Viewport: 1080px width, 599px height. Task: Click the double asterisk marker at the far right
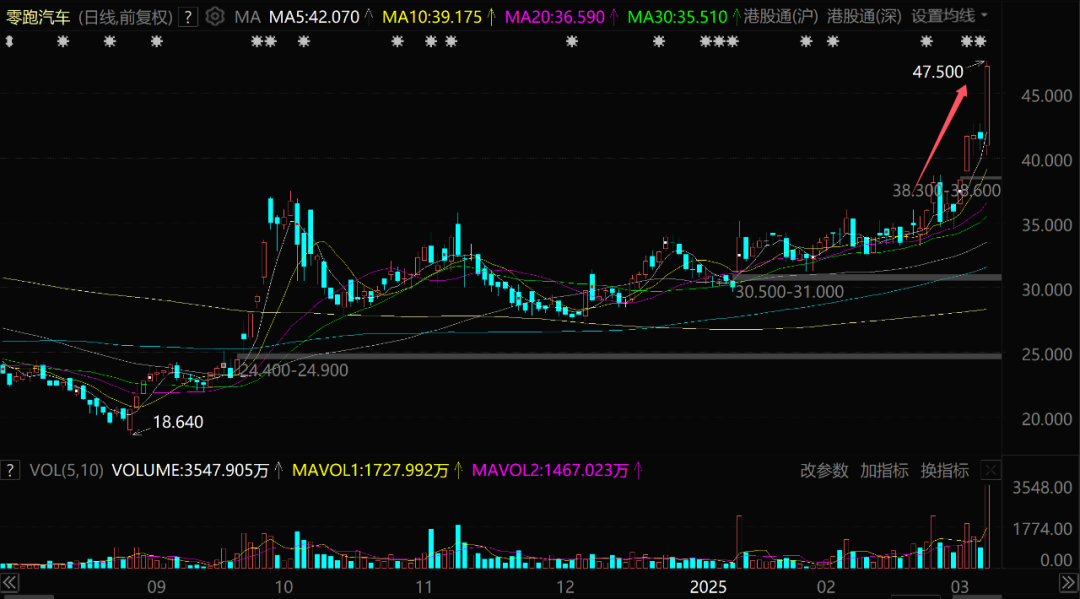point(973,42)
